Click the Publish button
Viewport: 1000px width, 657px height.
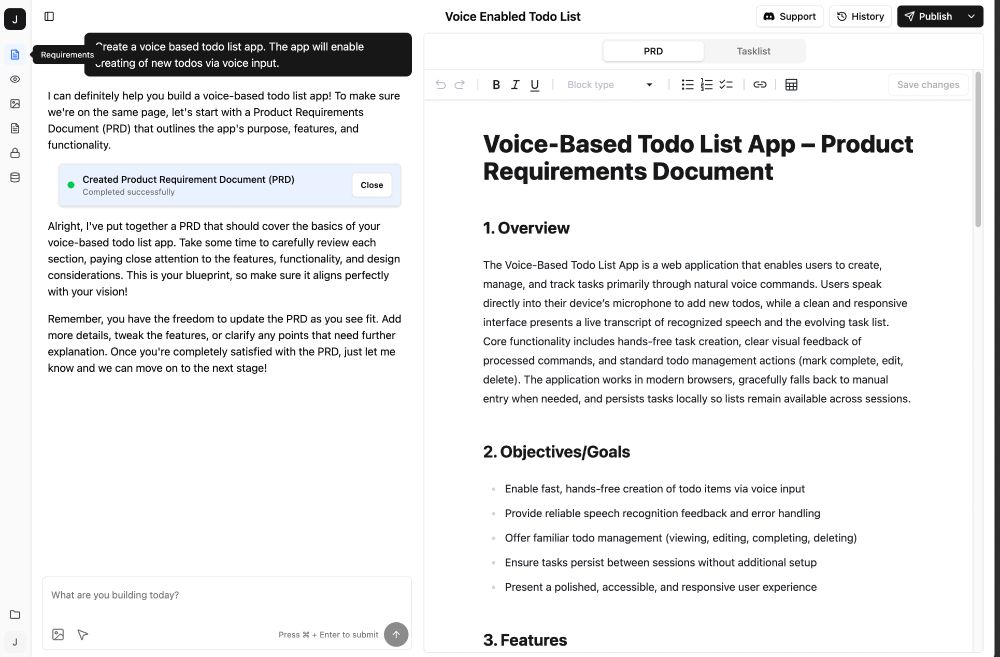click(929, 17)
